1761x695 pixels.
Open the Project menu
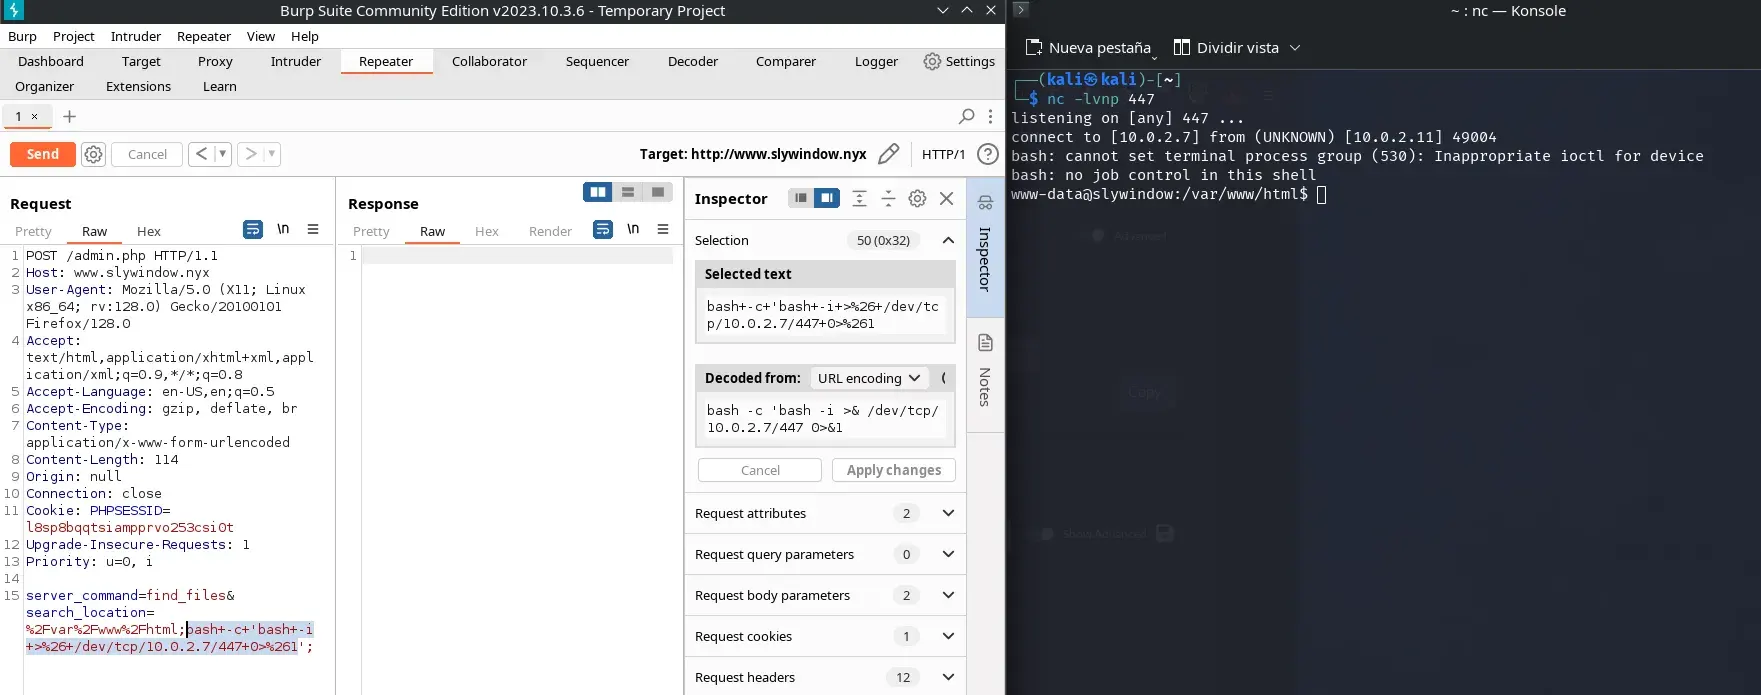pyautogui.click(x=74, y=36)
